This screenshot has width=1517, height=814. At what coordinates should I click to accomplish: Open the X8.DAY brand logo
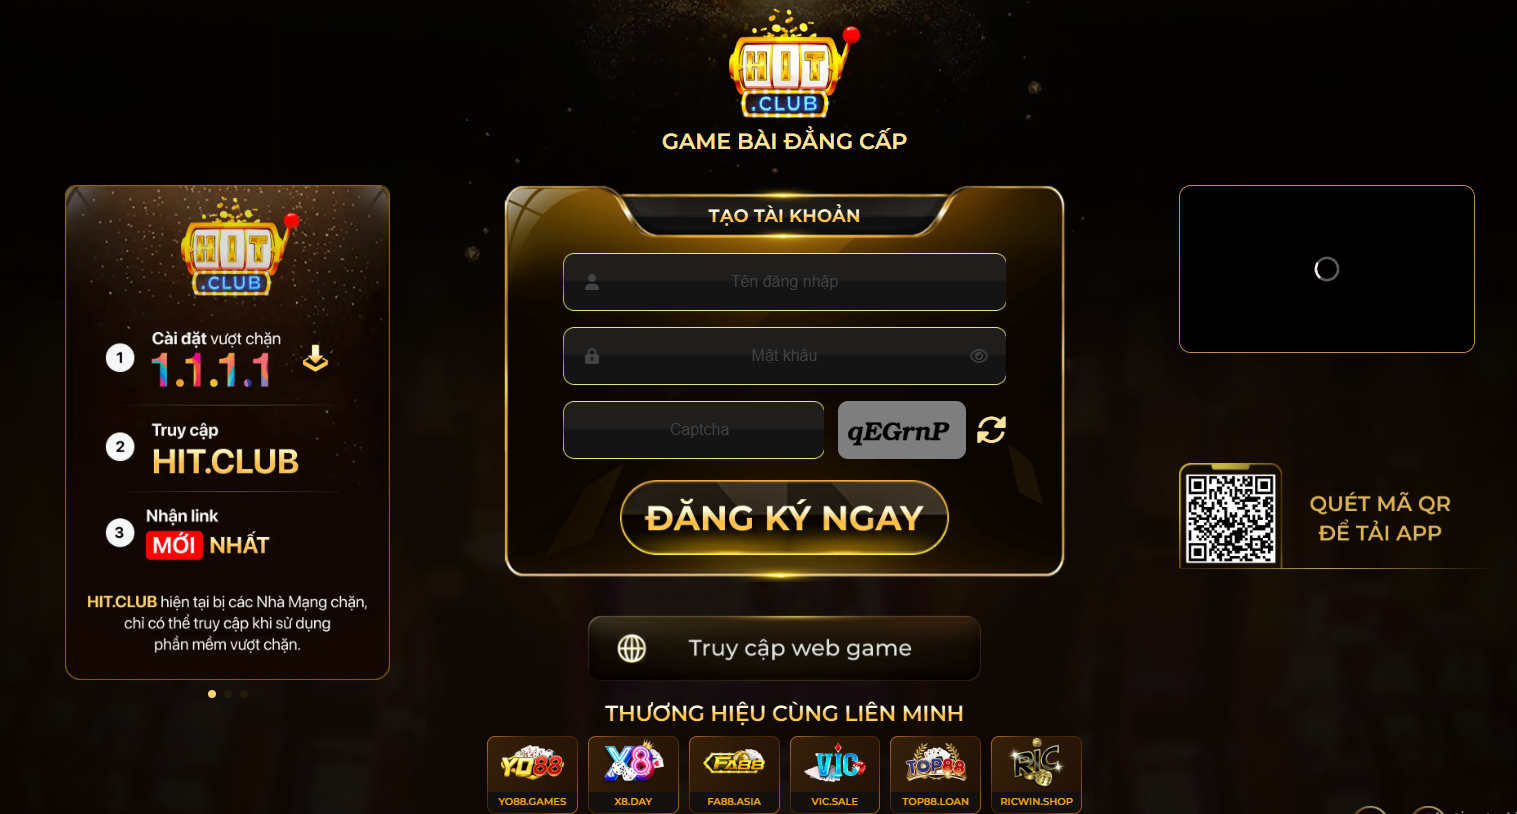pos(633,775)
